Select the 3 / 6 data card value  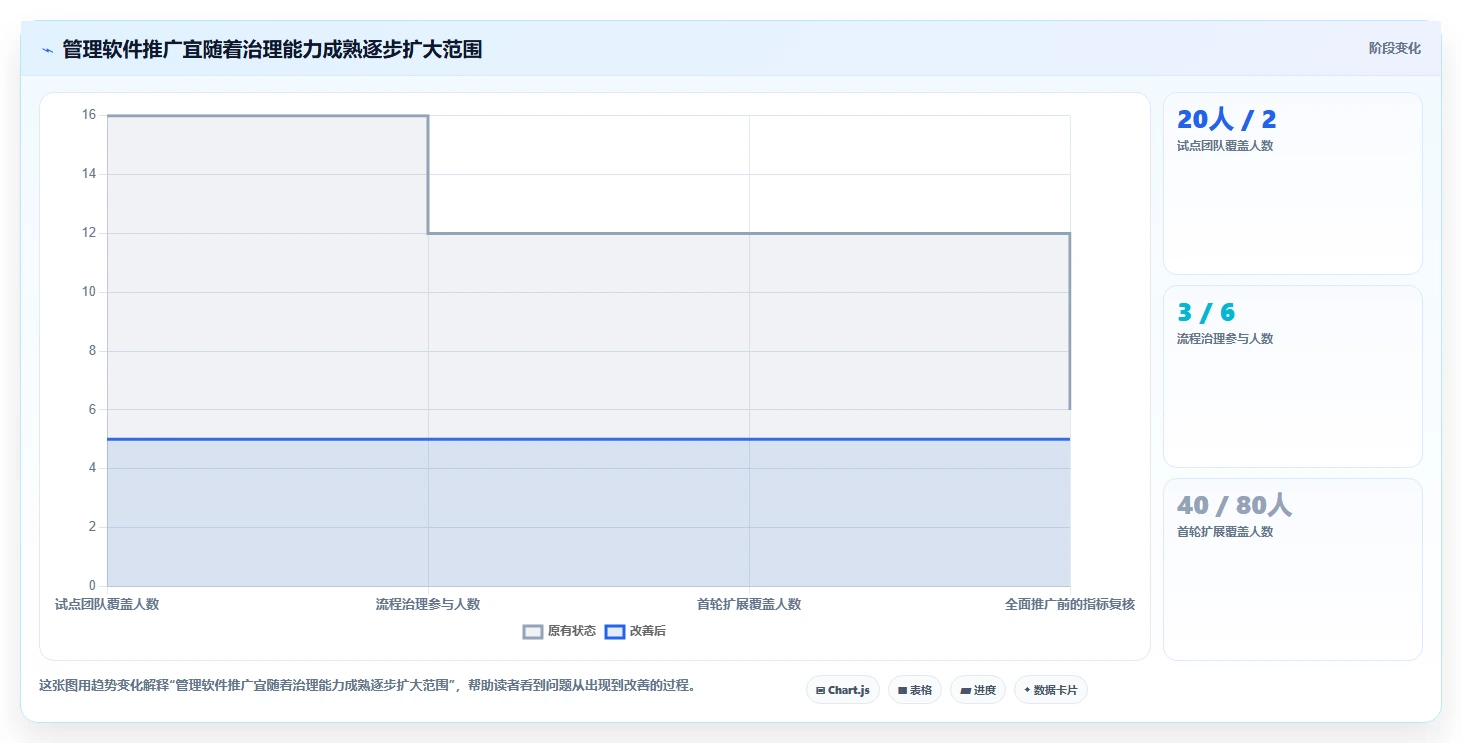pos(1206,313)
